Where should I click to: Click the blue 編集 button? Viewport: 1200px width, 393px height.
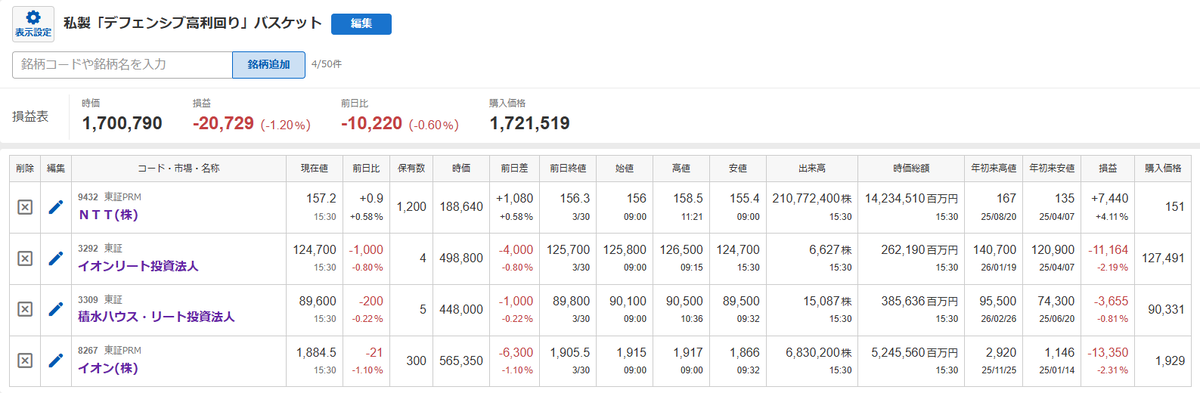pos(361,24)
